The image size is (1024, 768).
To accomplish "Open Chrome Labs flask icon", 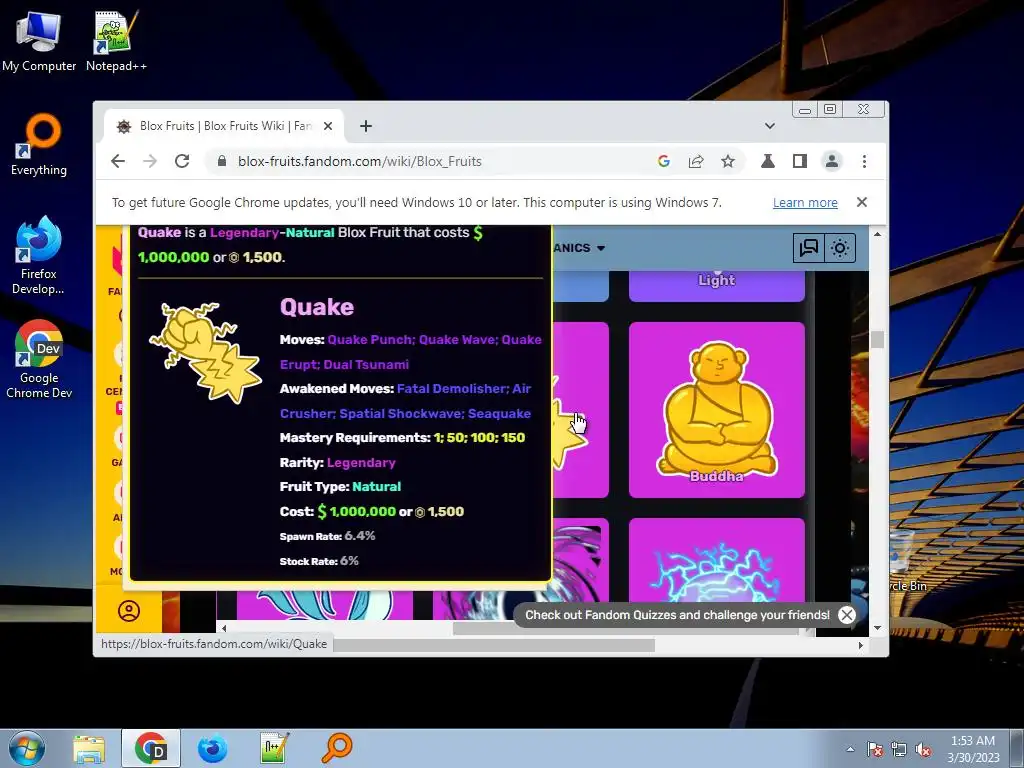I will [x=768, y=161].
